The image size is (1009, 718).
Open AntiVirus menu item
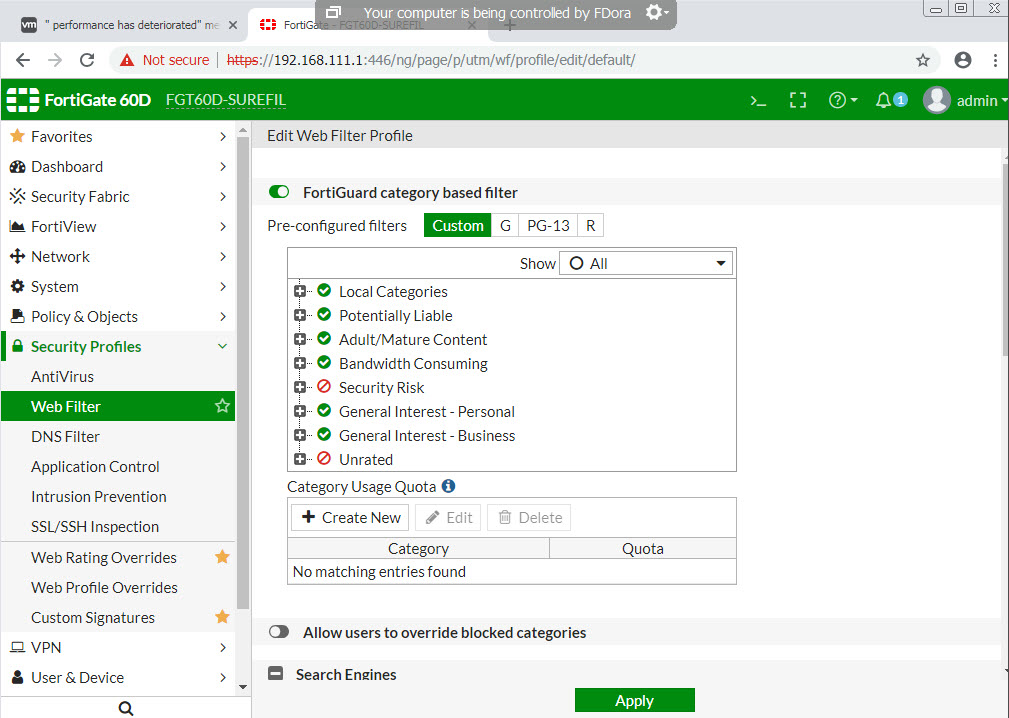click(x=62, y=376)
